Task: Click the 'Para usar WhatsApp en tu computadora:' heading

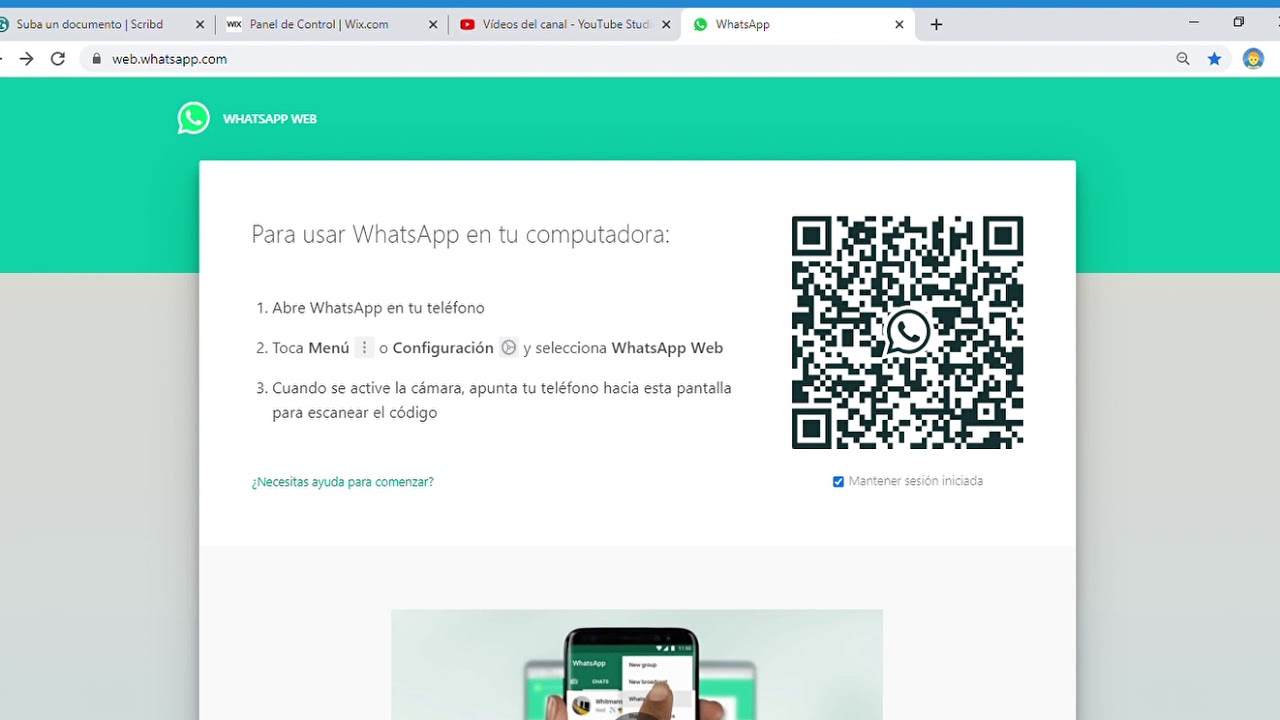Action: pyautogui.click(x=460, y=235)
